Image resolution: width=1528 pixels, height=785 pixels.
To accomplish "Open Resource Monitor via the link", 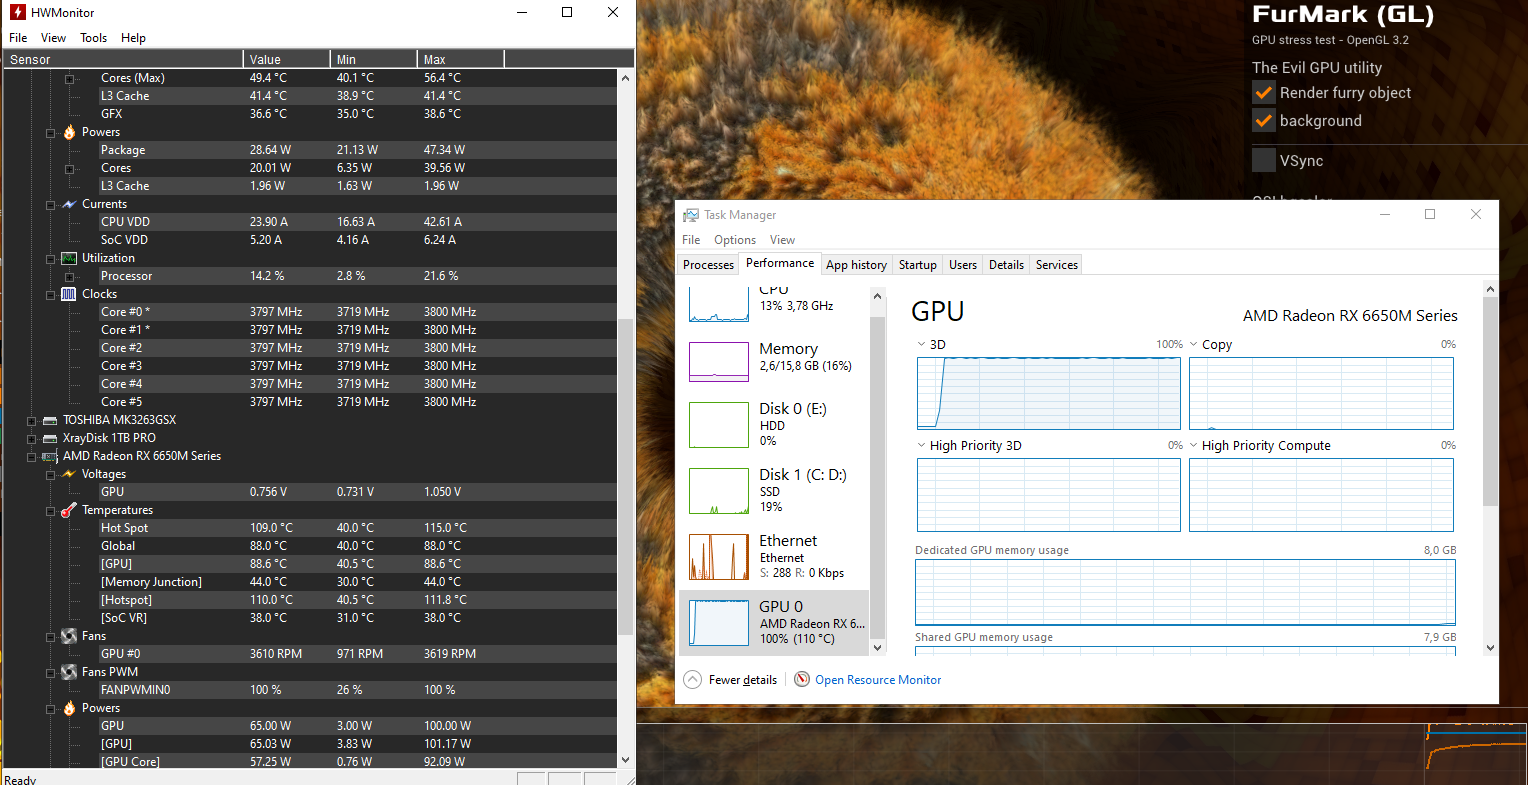I will (878, 680).
